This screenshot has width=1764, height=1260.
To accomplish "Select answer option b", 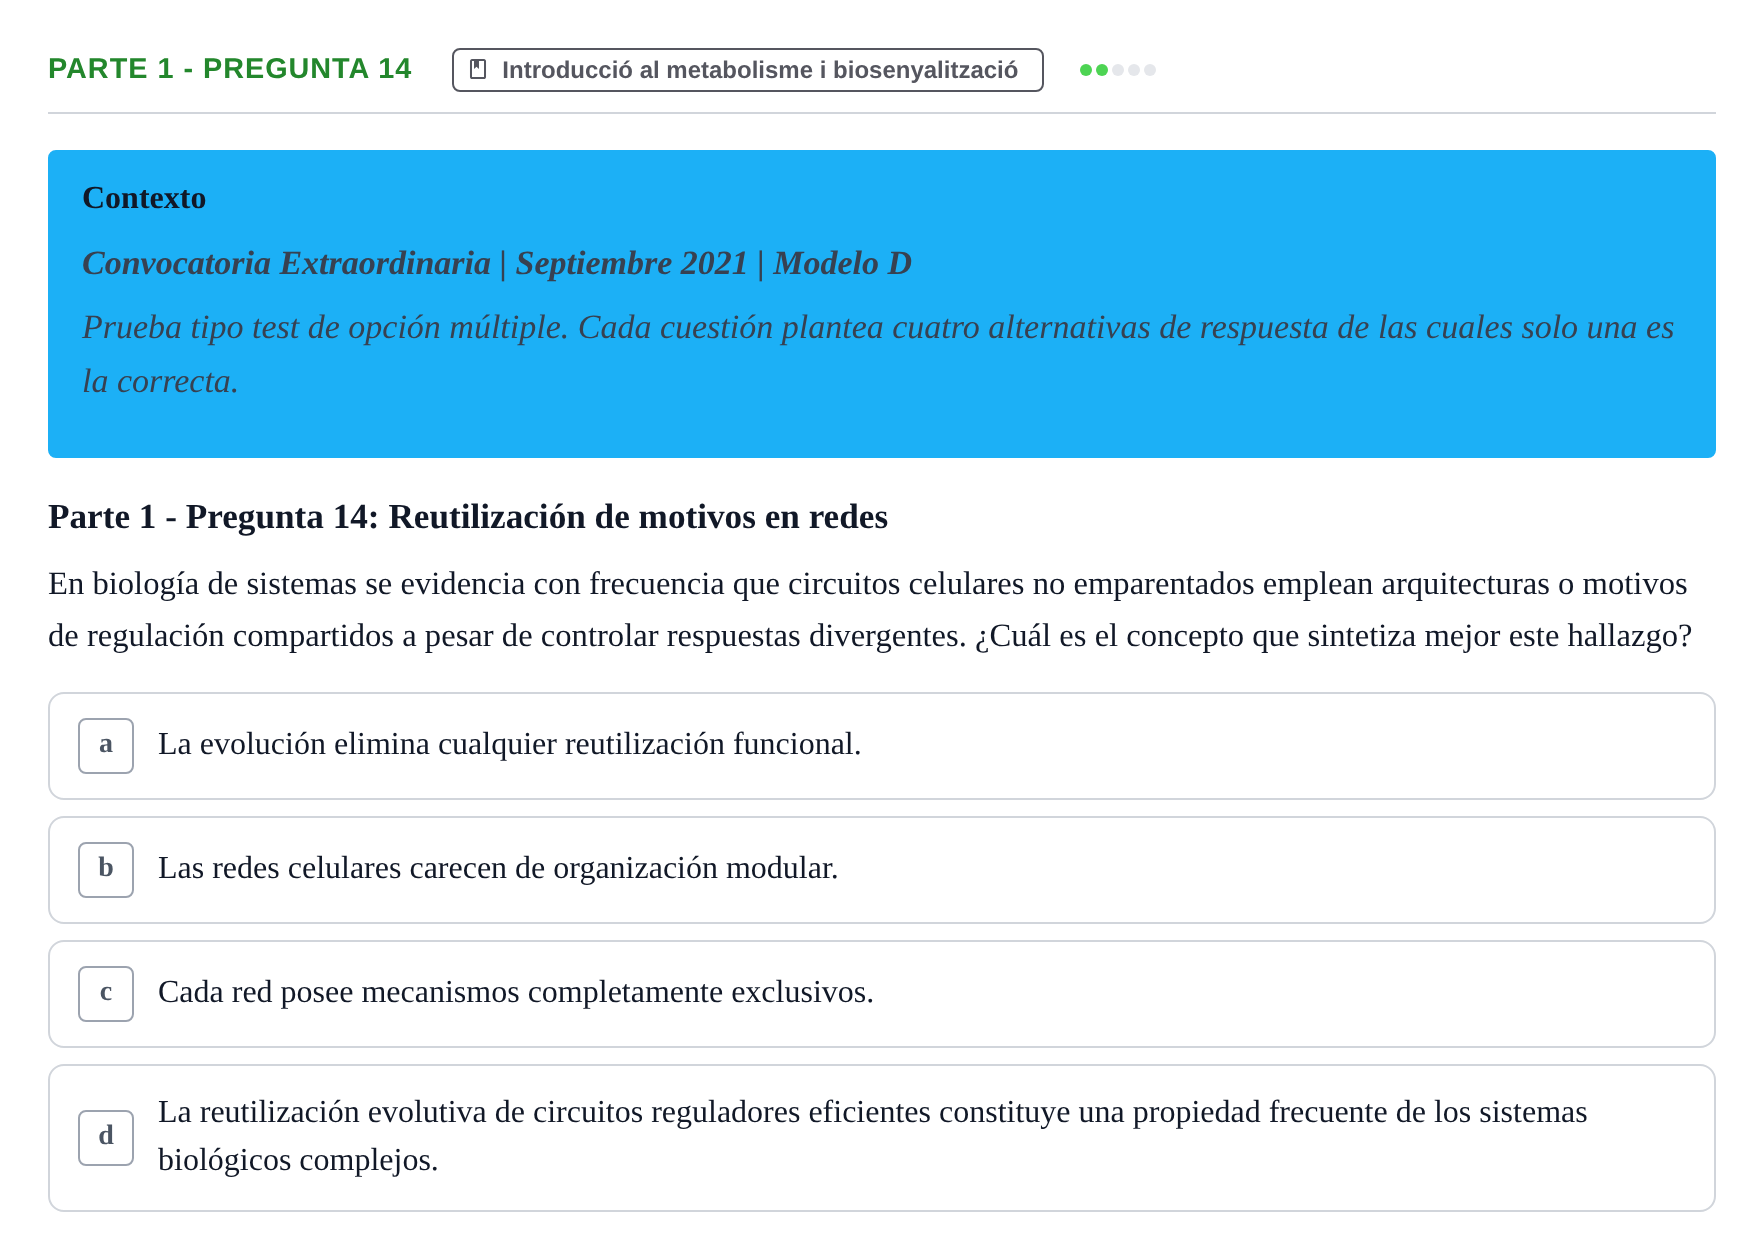I will point(881,870).
